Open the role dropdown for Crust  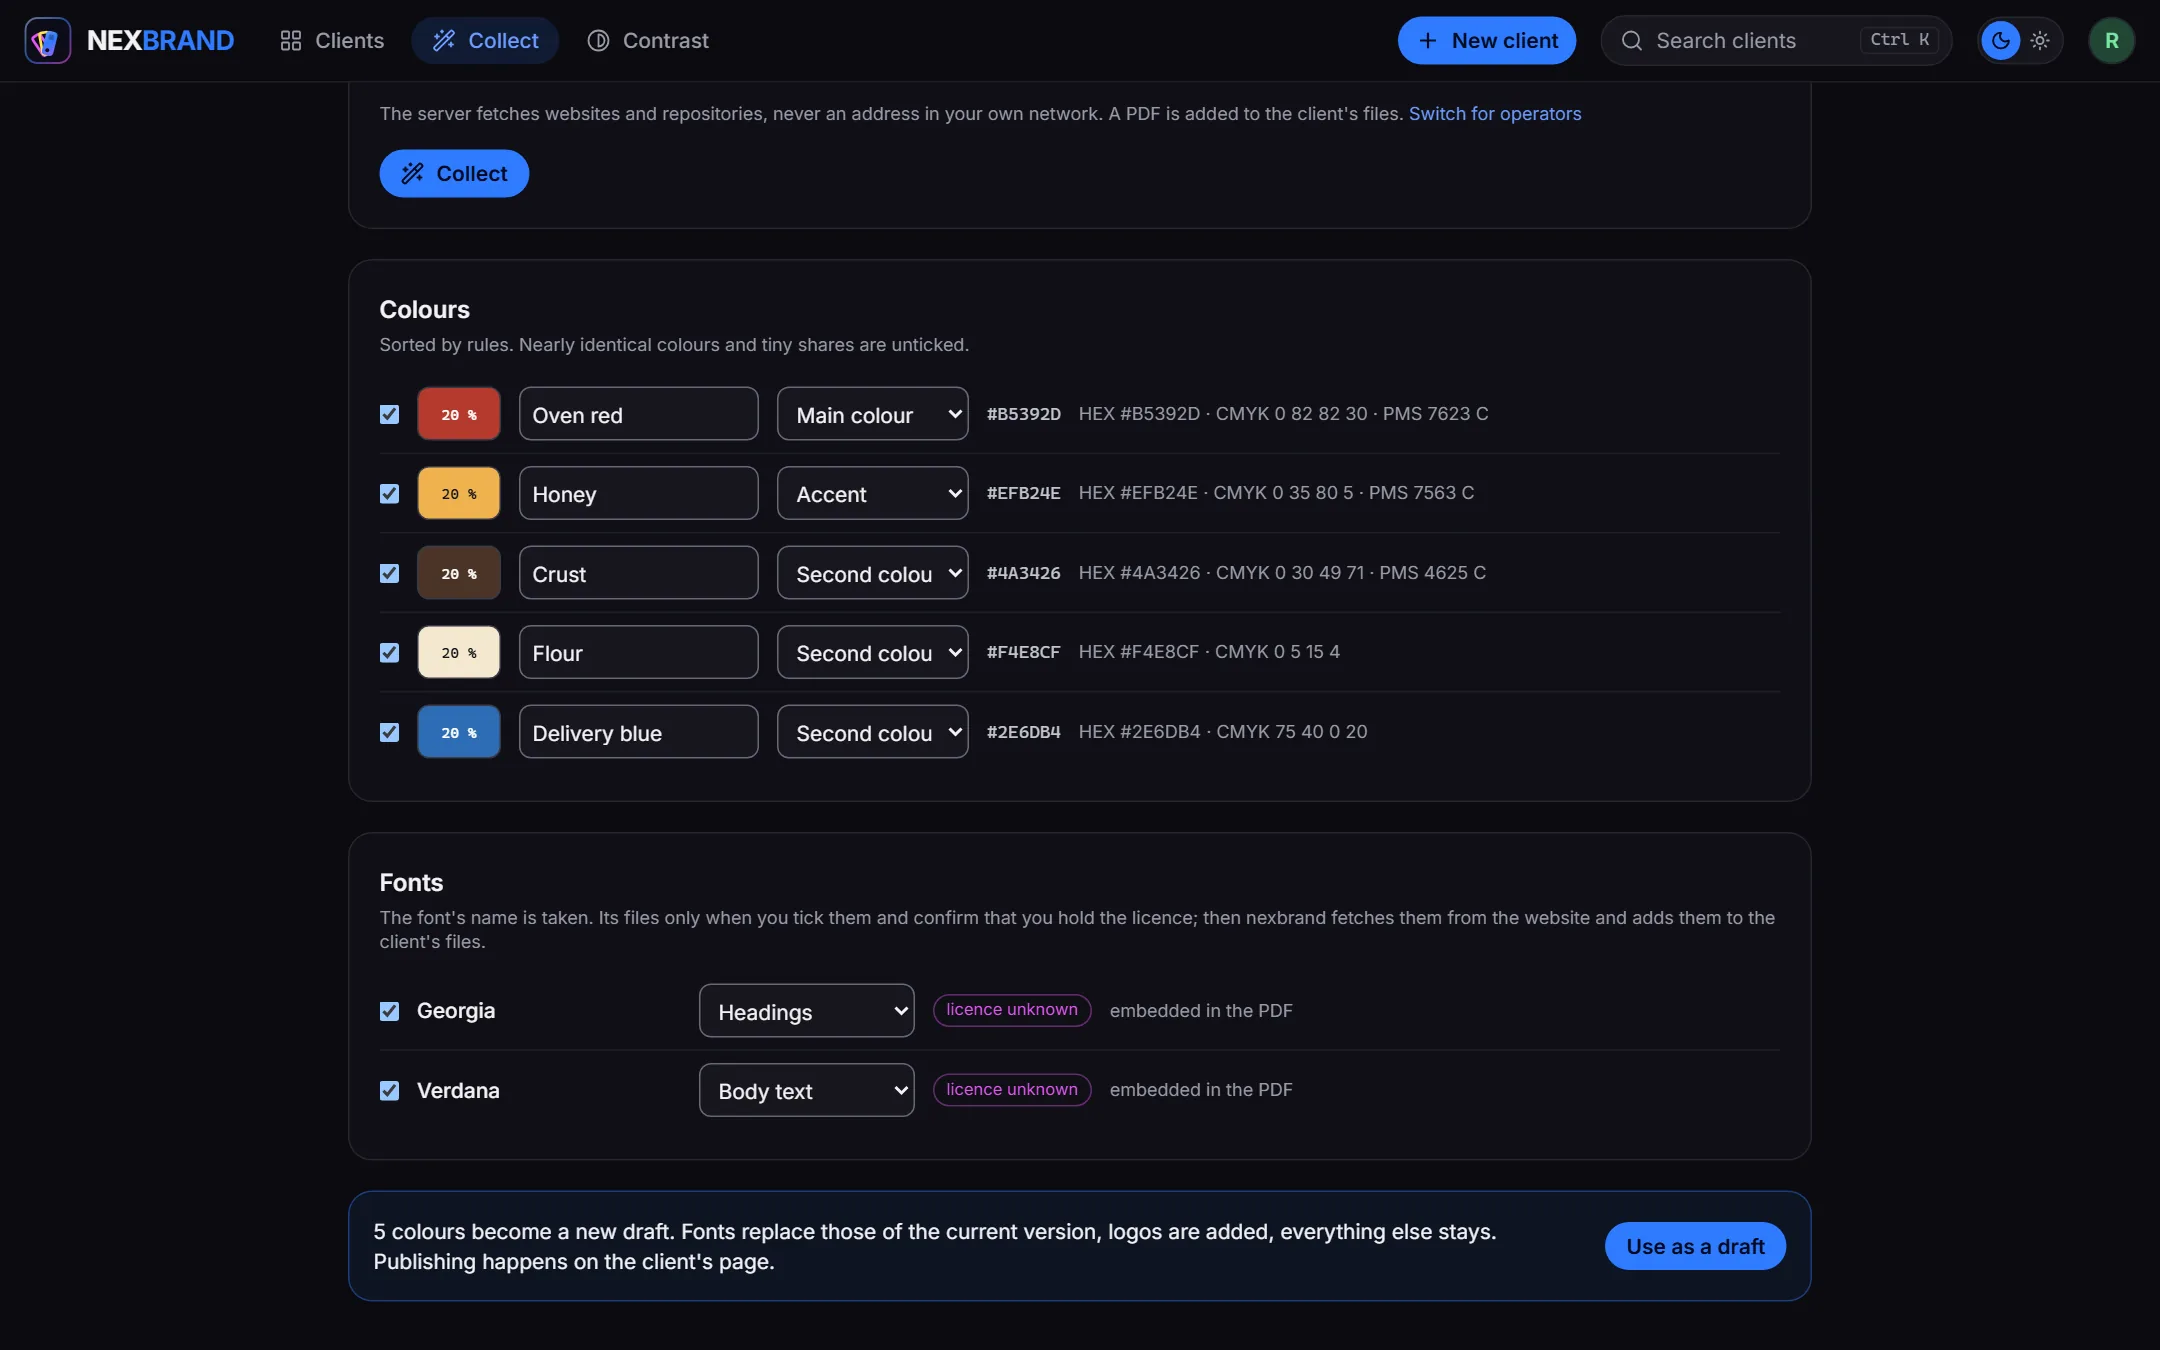click(872, 573)
